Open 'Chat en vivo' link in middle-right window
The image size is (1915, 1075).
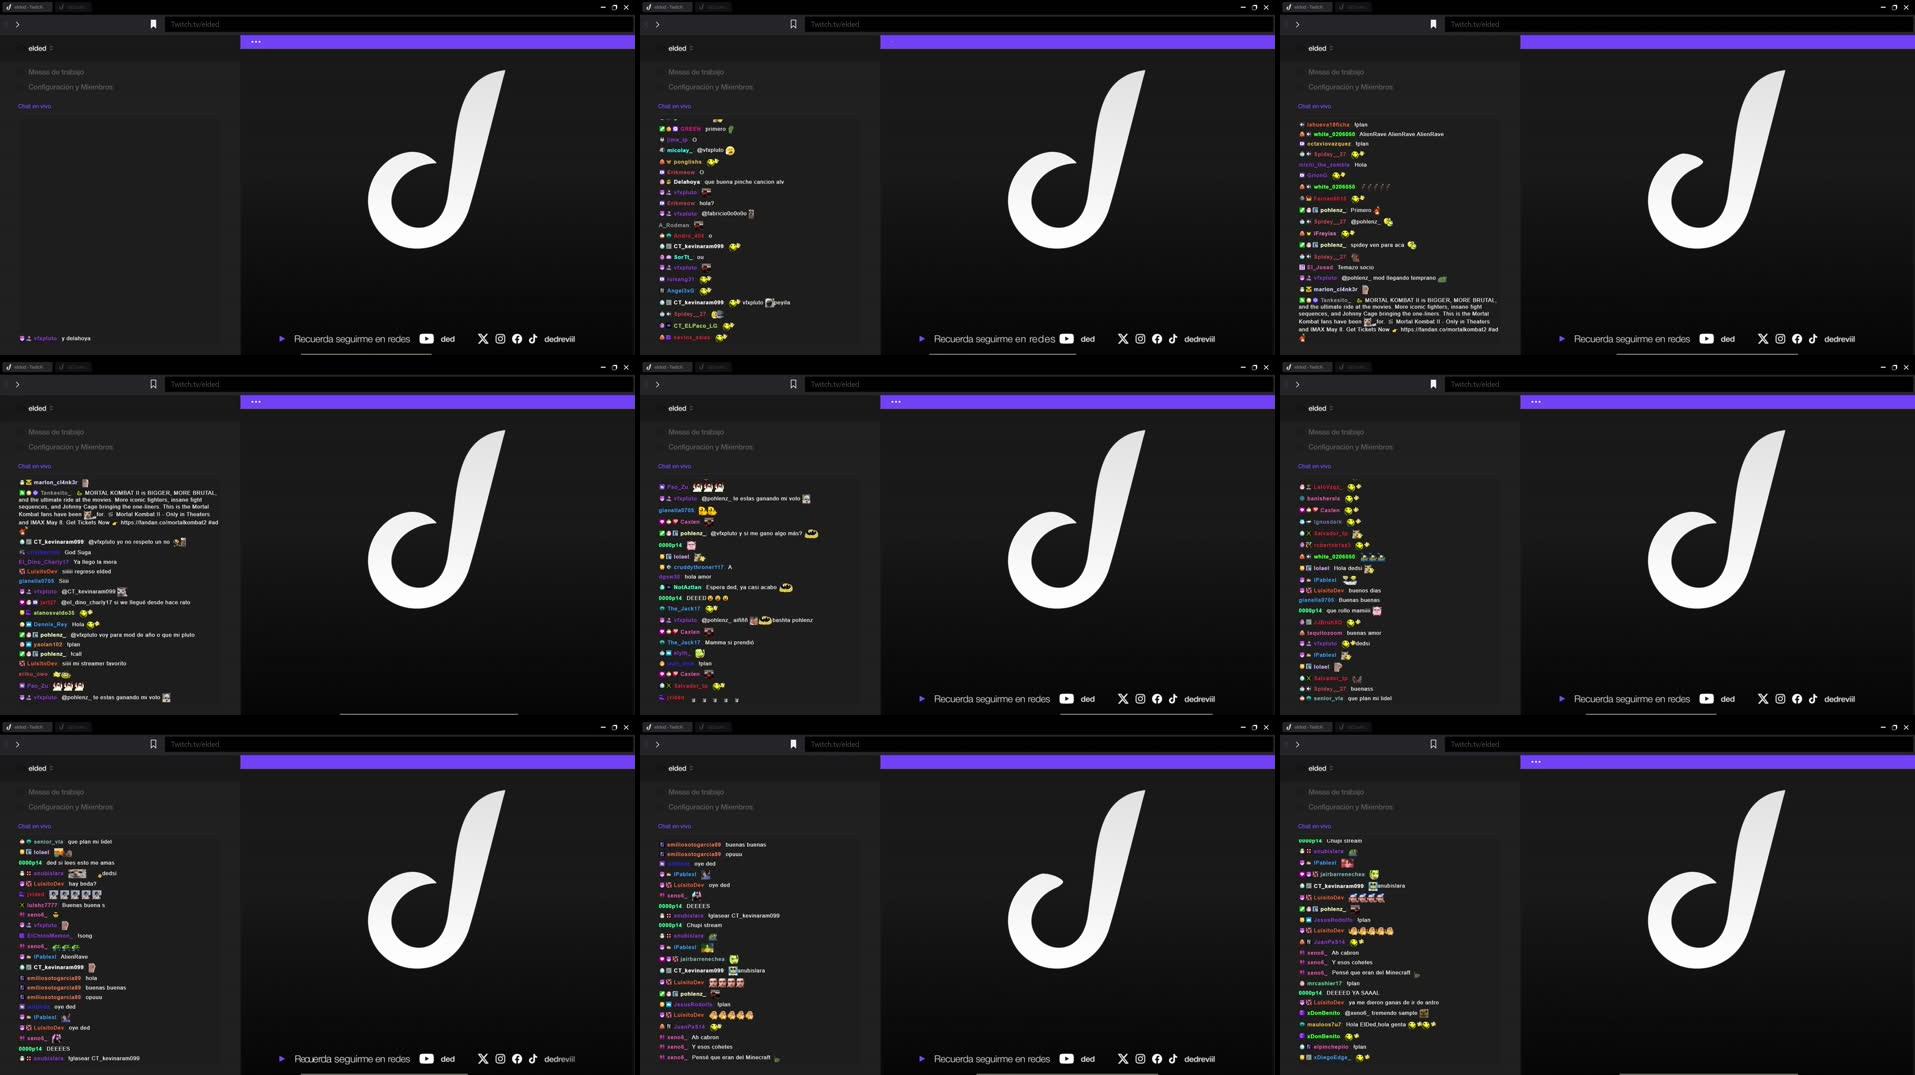click(x=1314, y=466)
